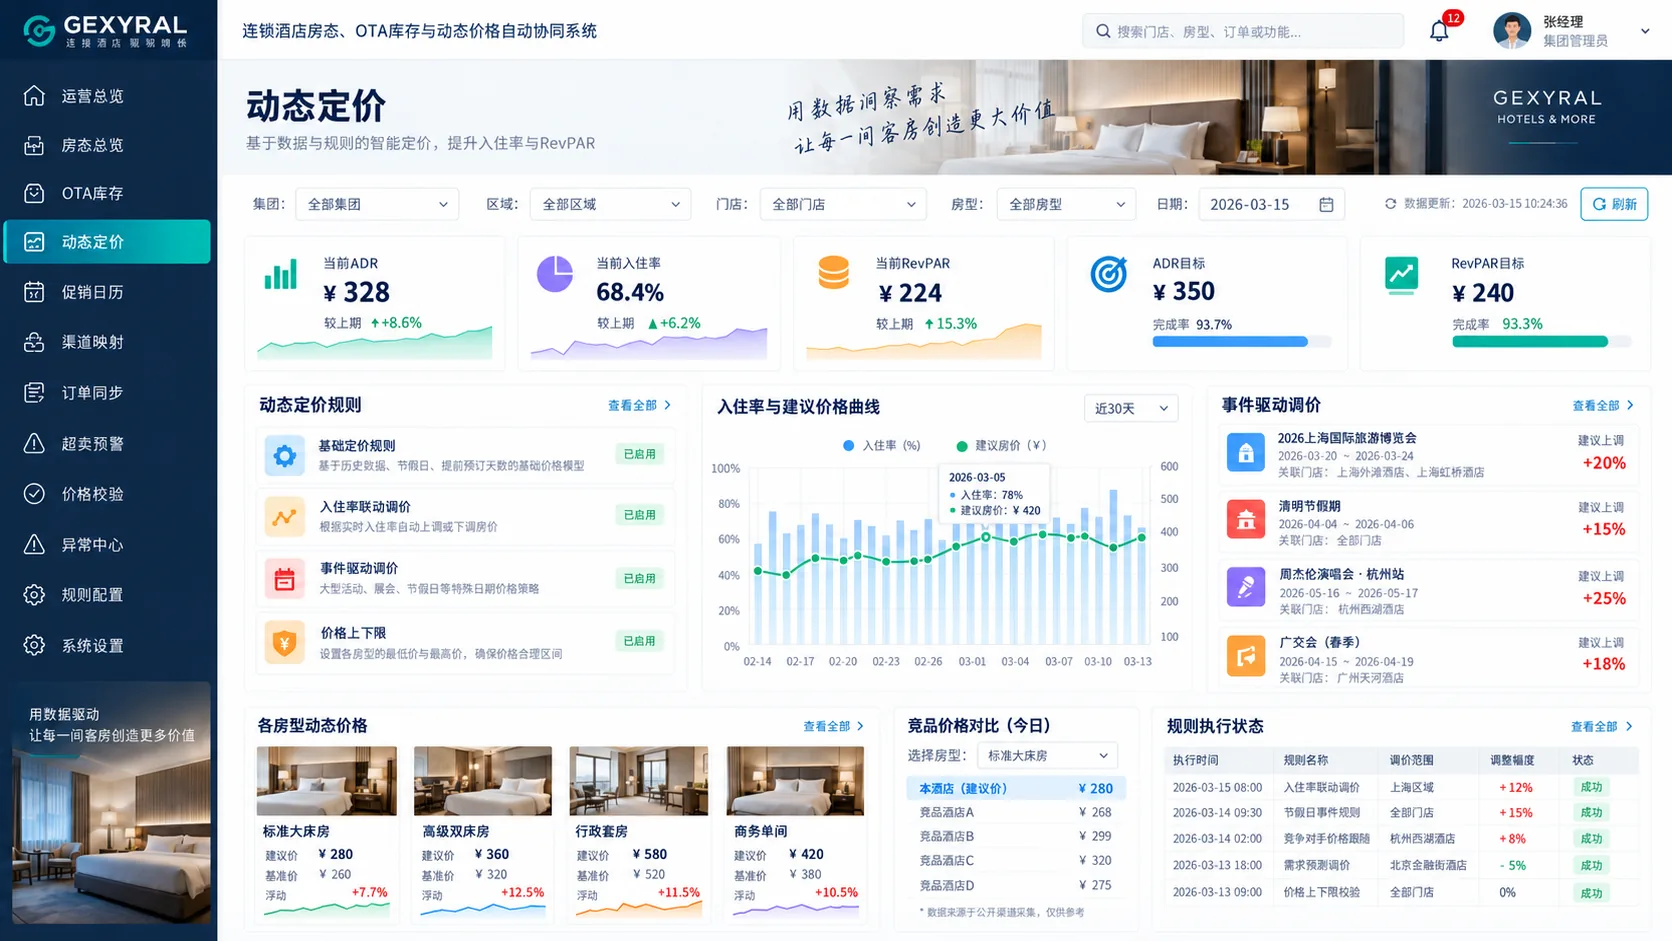Toggle the 入住率 (%) legend series
The image size is (1672, 941).
point(882,446)
